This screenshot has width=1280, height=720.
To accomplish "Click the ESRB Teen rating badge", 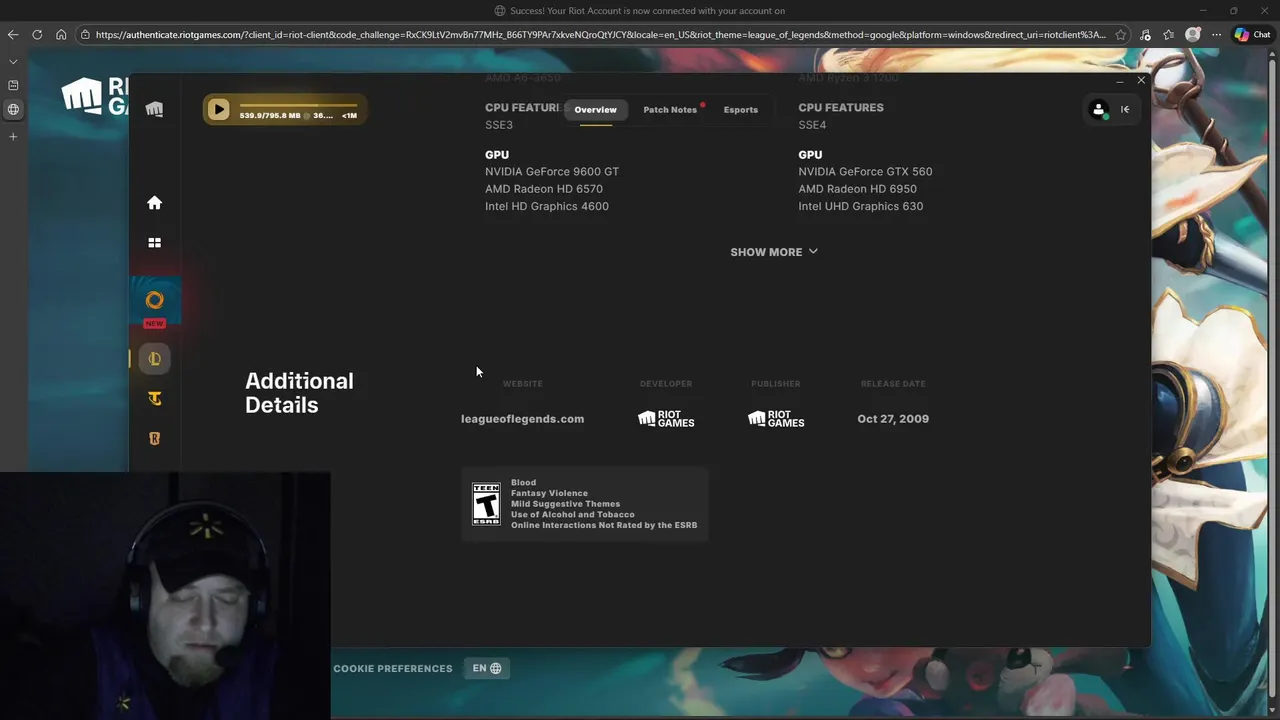I will pos(486,504).
